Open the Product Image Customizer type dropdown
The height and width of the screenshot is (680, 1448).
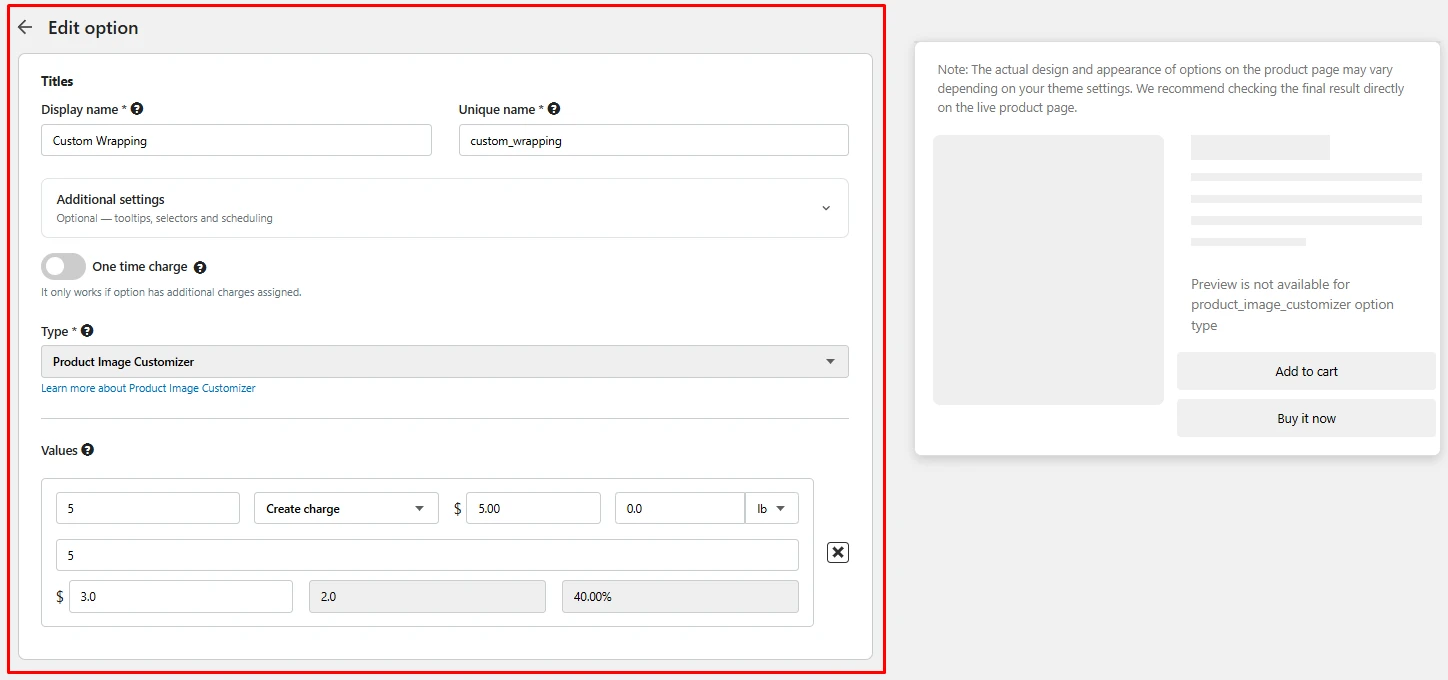point(445,362)
